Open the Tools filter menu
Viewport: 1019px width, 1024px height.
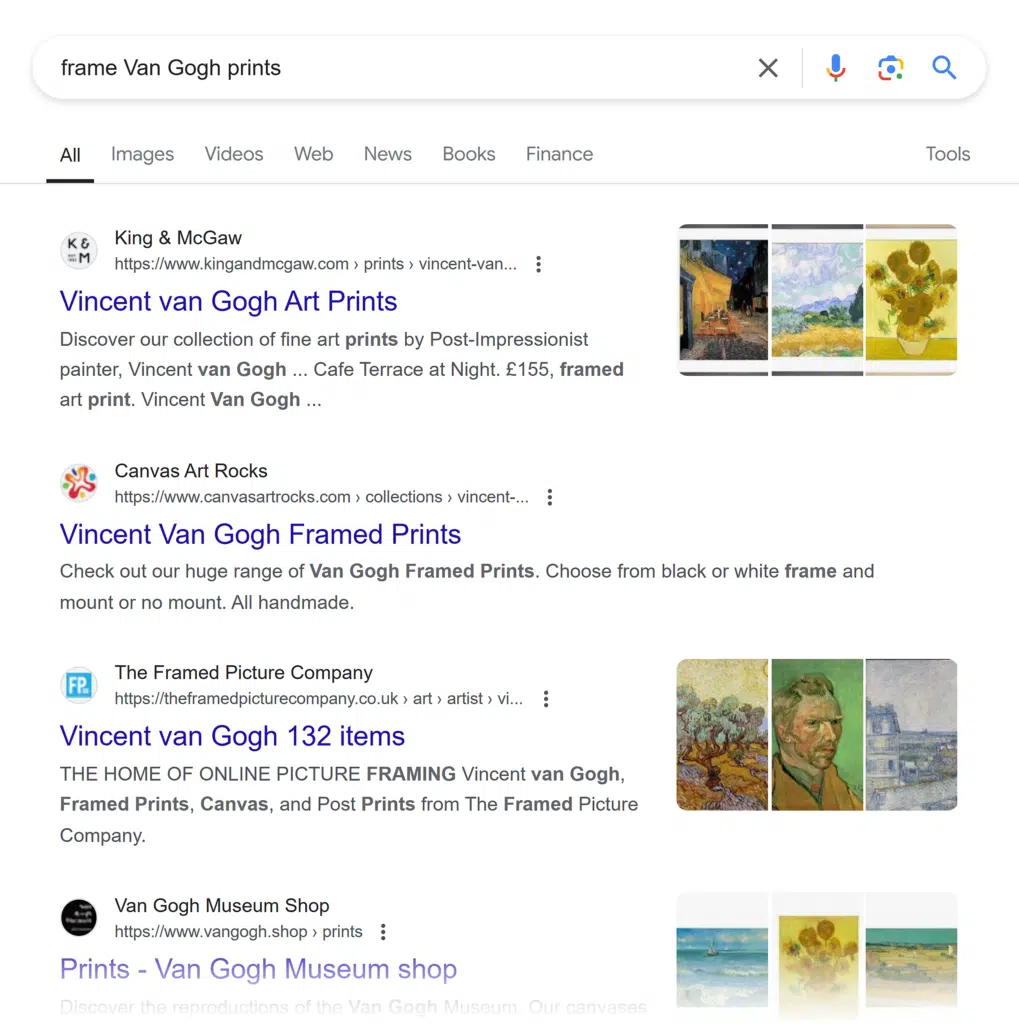pos(947,154)
